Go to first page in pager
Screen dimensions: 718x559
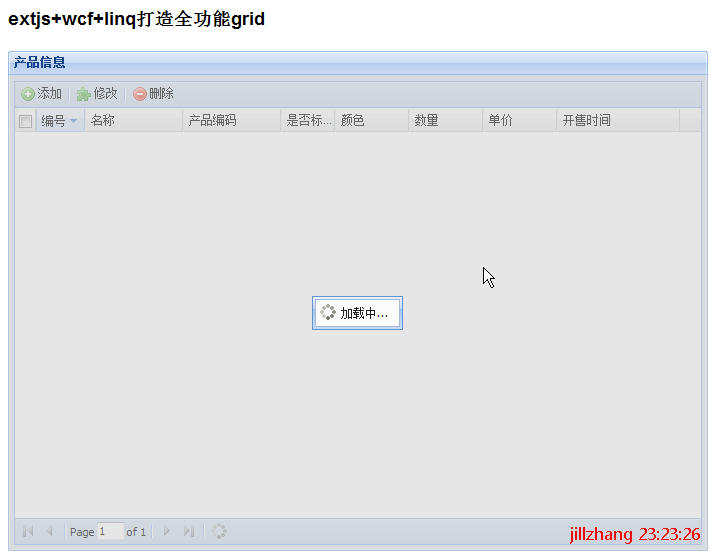coord(28,532)
